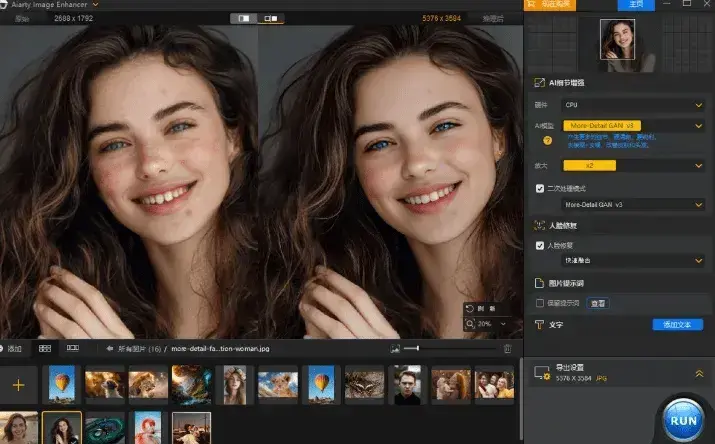Click the export settings monitor icon
715x444 pixels.
[542, 372]
